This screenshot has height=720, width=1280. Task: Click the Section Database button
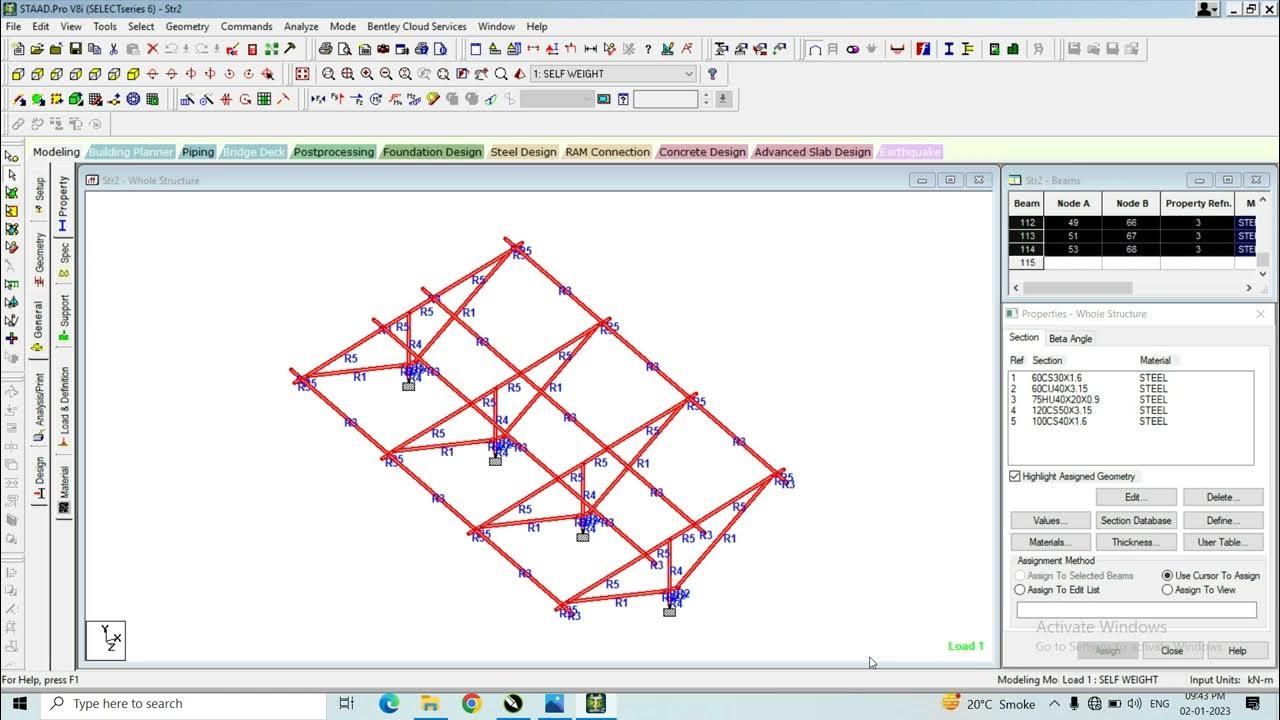point(1136,520)
